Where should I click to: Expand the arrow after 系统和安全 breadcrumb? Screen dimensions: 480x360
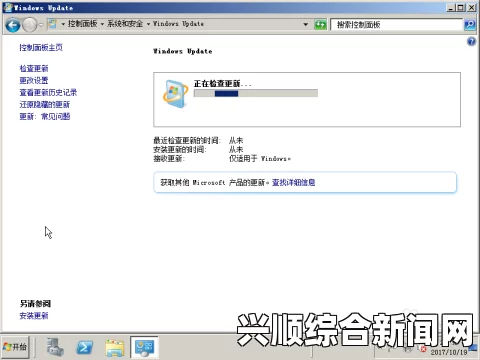coord(148,24)
